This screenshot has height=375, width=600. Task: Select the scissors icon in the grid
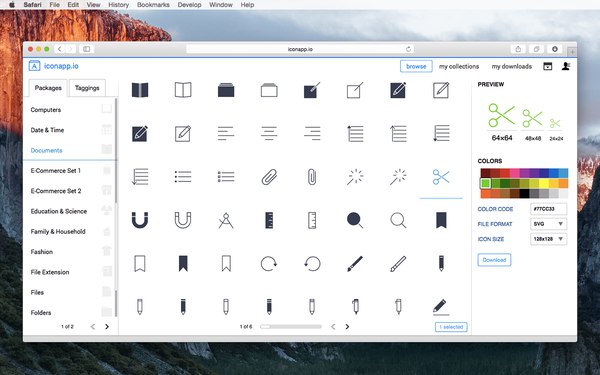(x=441, y=177)
